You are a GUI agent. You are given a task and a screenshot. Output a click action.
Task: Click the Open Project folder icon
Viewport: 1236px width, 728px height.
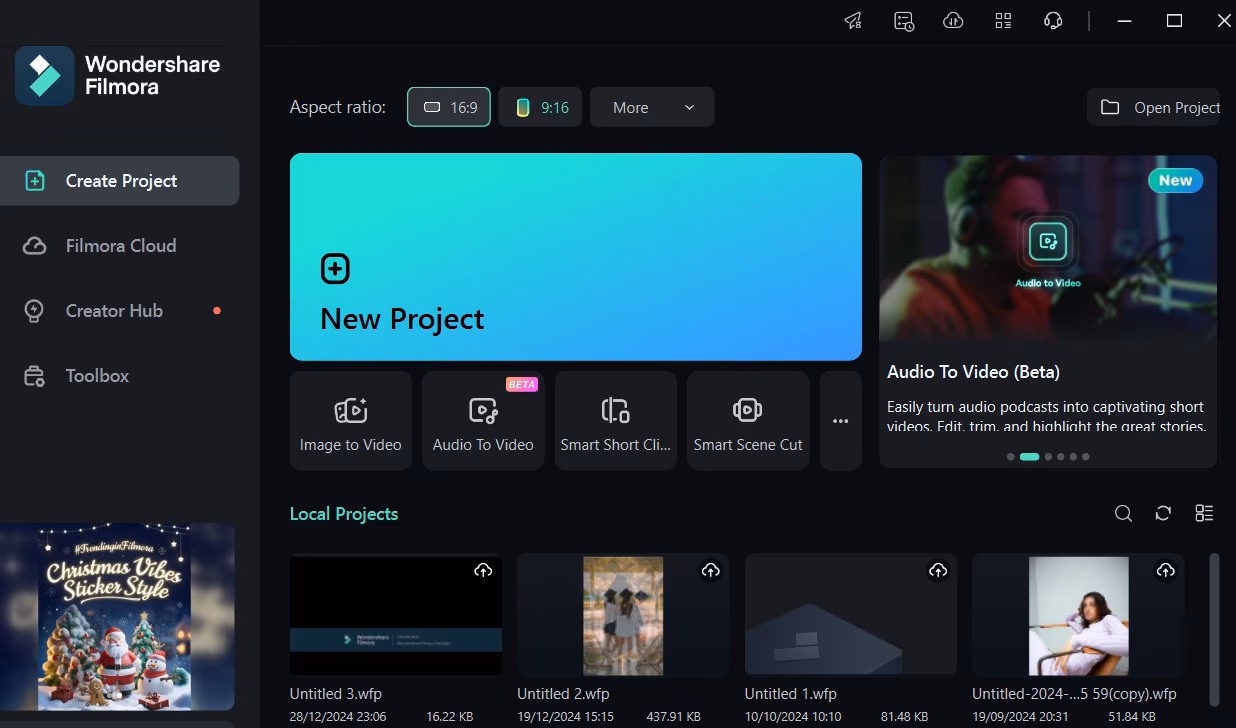click(1110, 107)
